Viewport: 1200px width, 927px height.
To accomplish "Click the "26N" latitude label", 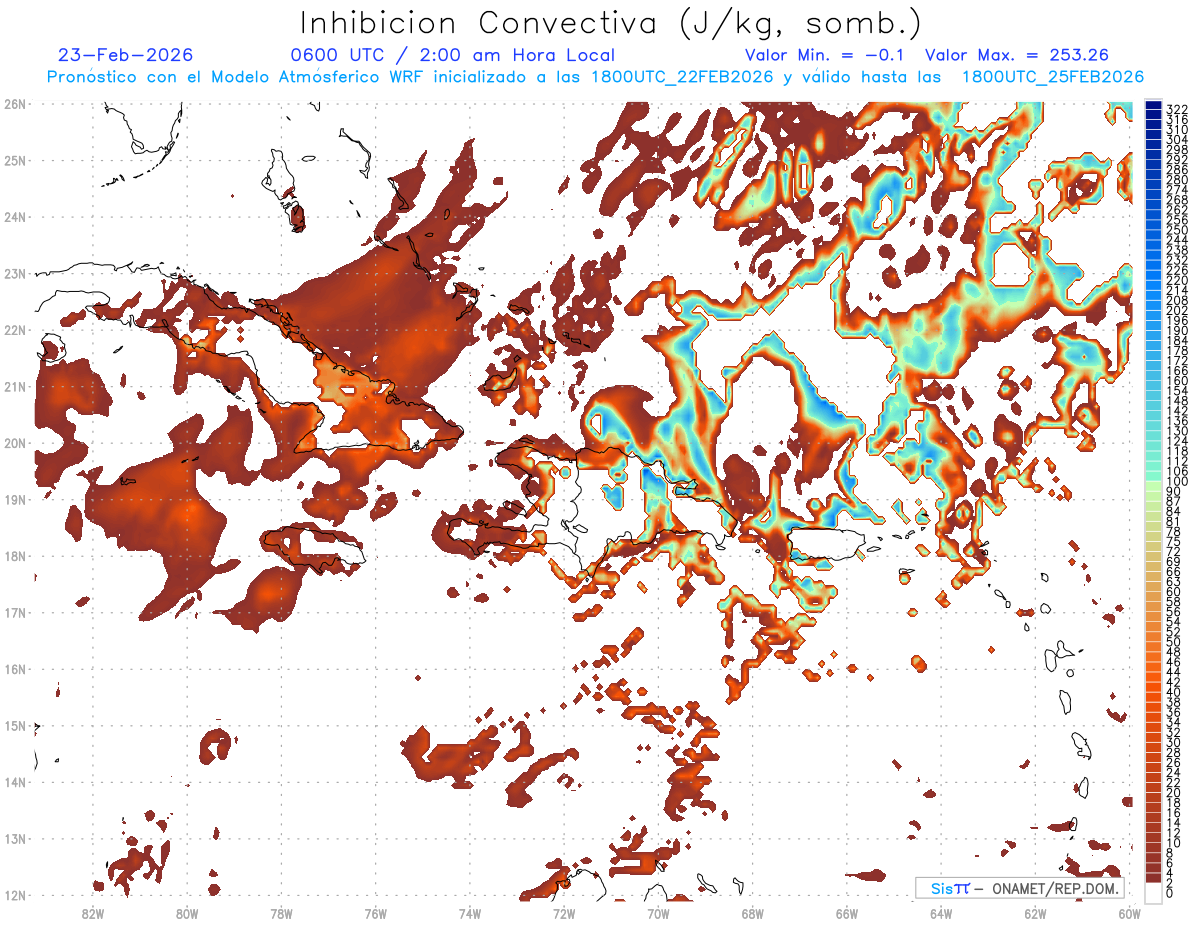I will pos(14,103).
